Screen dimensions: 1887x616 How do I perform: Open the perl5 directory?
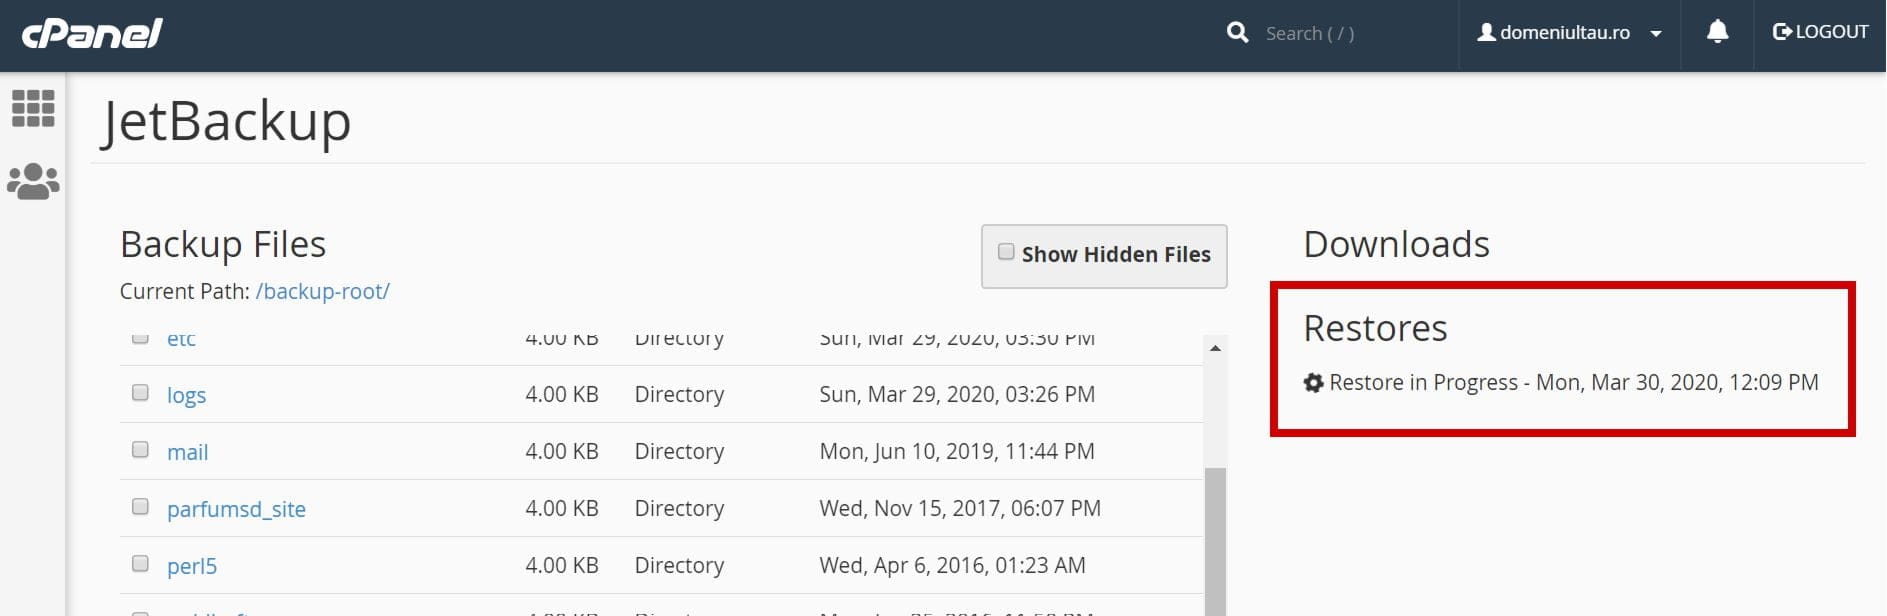coord(192,566)
